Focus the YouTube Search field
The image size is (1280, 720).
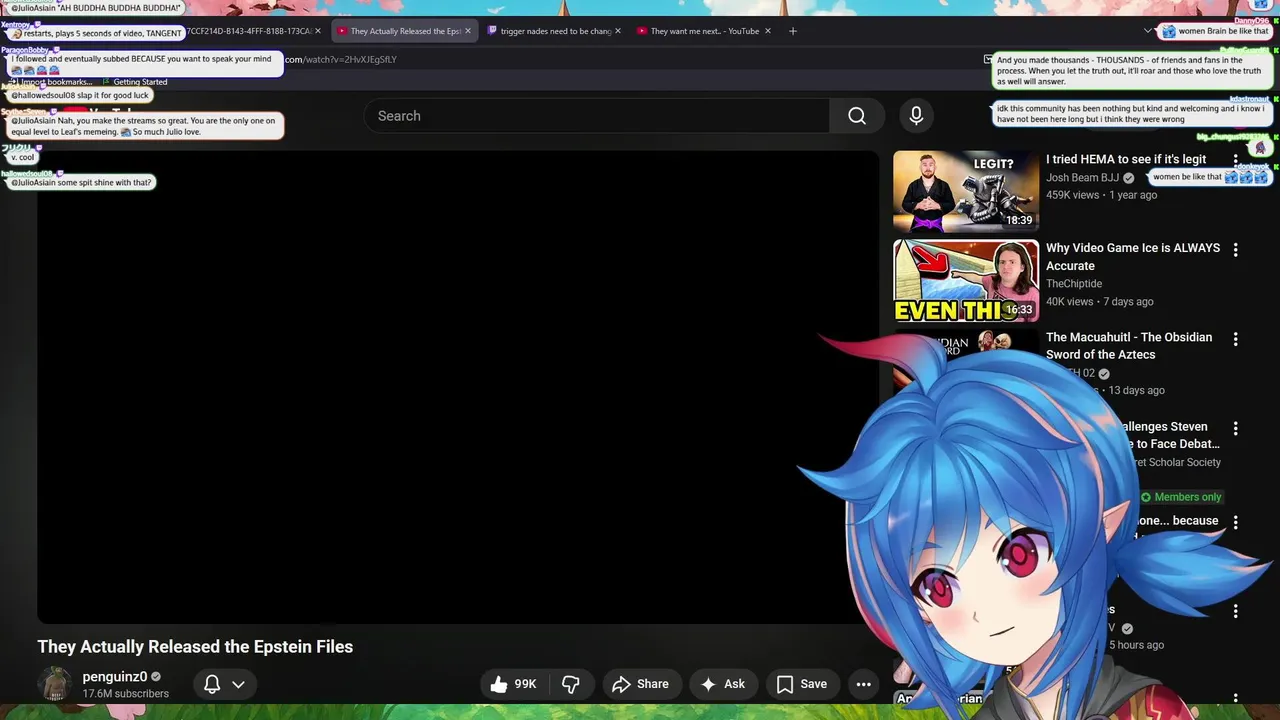click(x=597, y=116)
